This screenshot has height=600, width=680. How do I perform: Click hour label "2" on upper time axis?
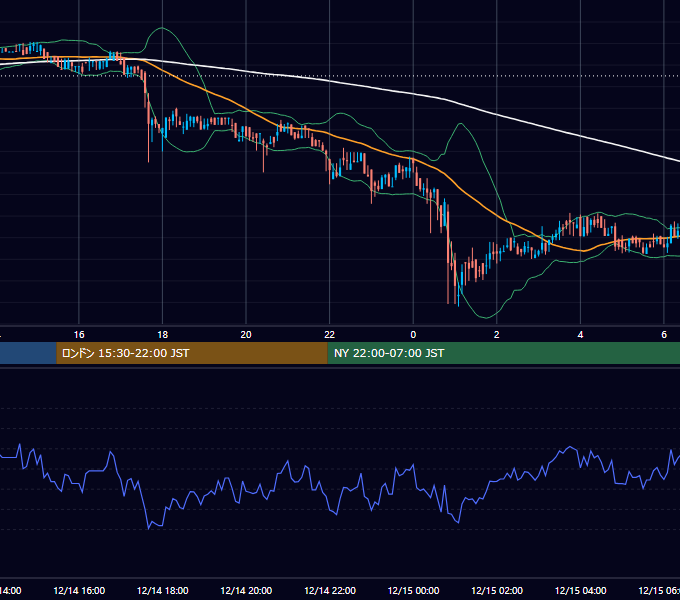pos(497,335)
